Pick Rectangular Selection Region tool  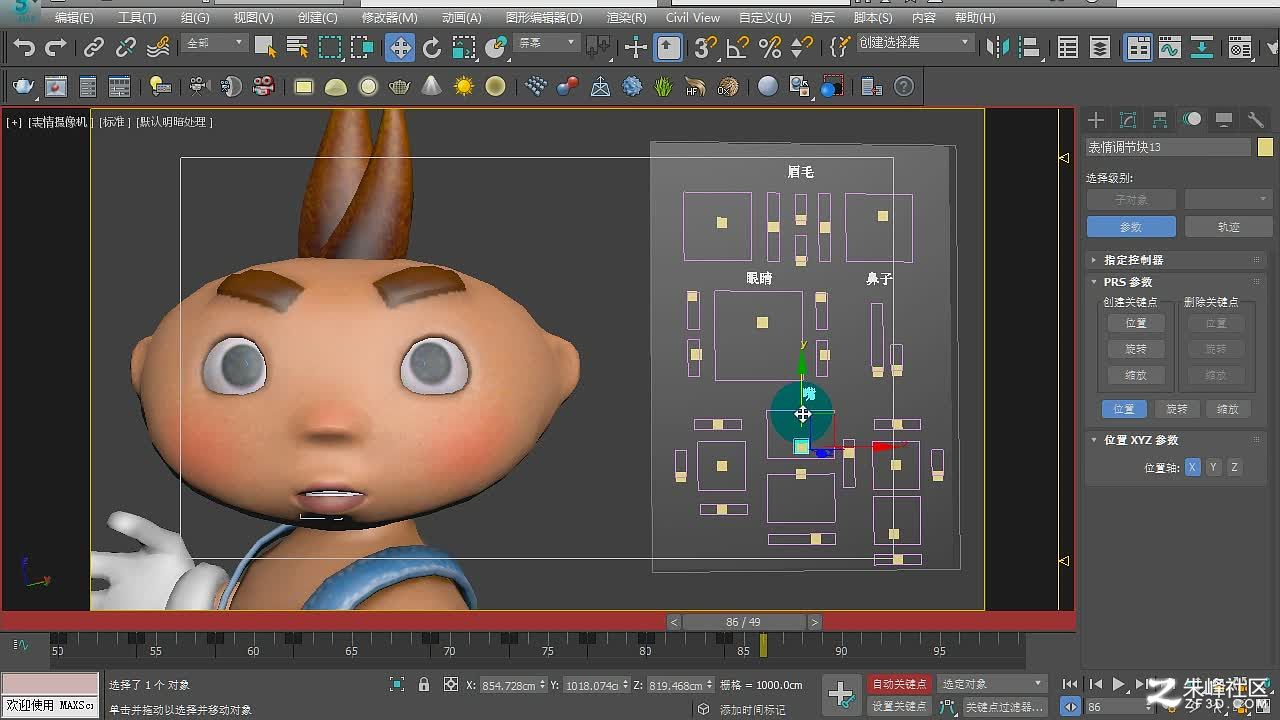(x=330, y=47)
